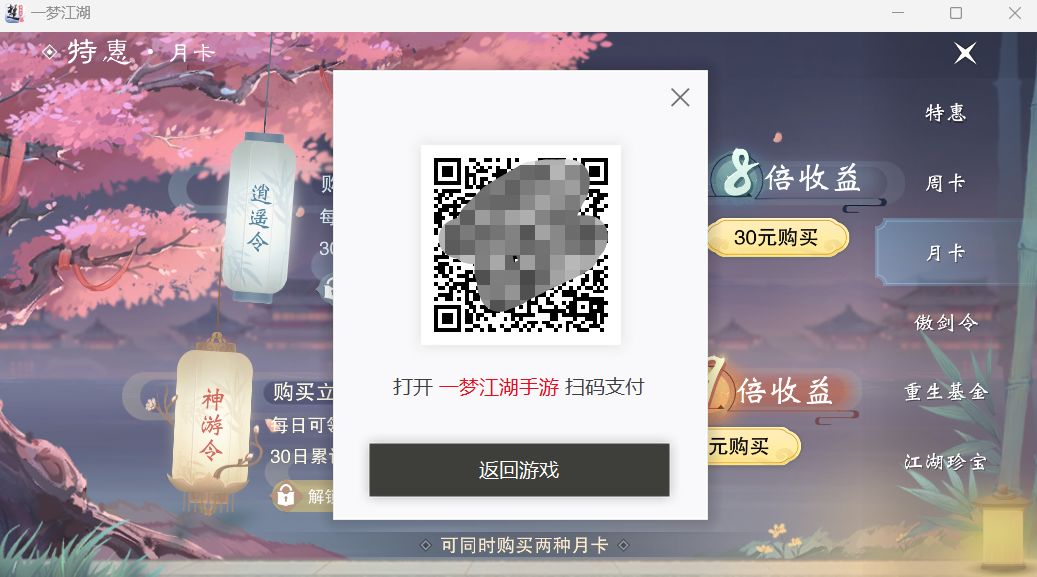This screenshot has width=1037, height=577.
Task: Open the 傲剑令 tab
Action: tap(946, 322)
